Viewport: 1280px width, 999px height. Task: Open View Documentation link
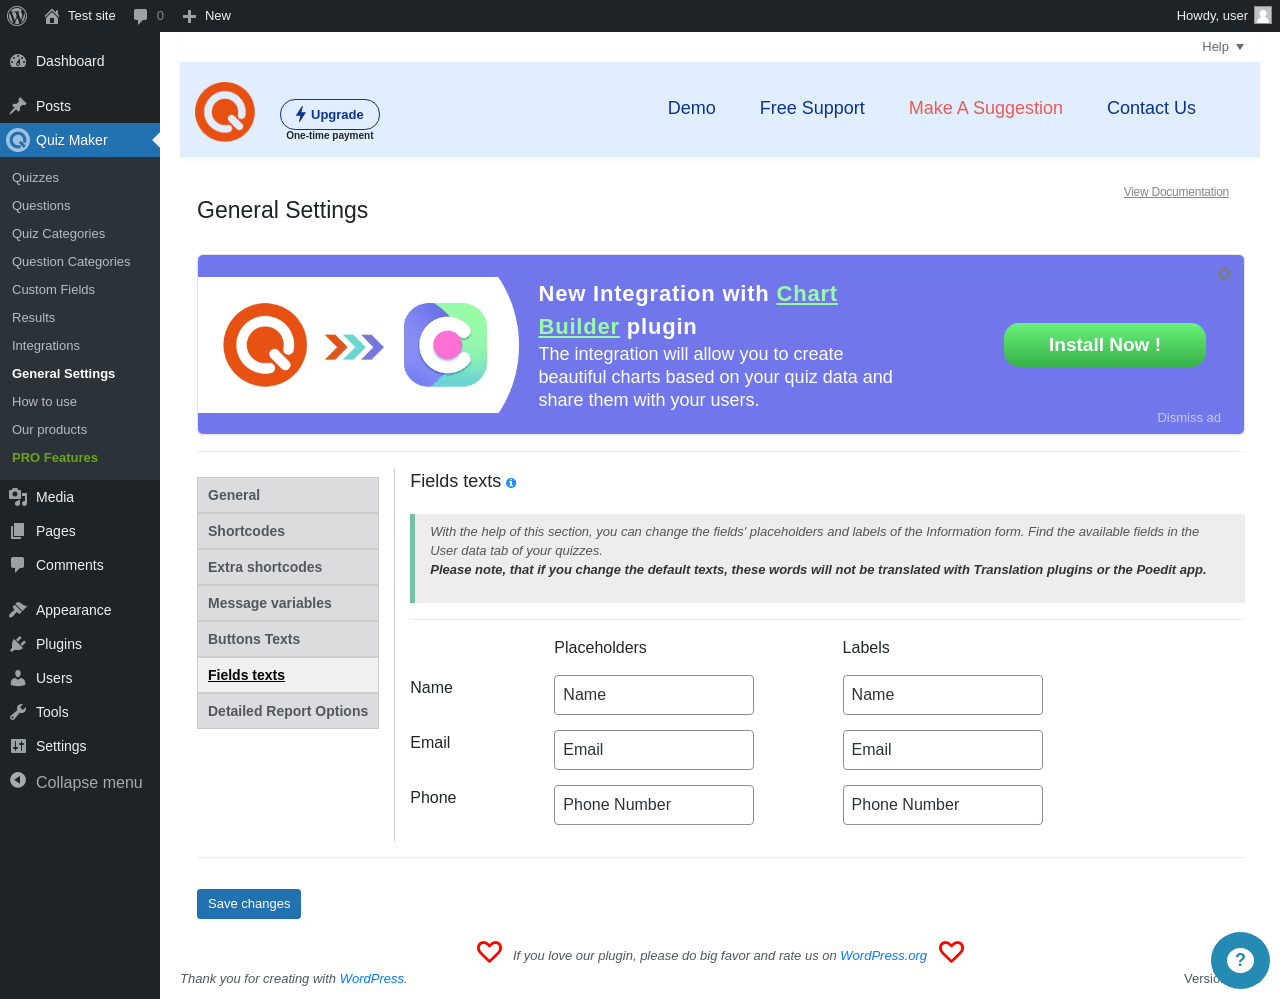1176,192
